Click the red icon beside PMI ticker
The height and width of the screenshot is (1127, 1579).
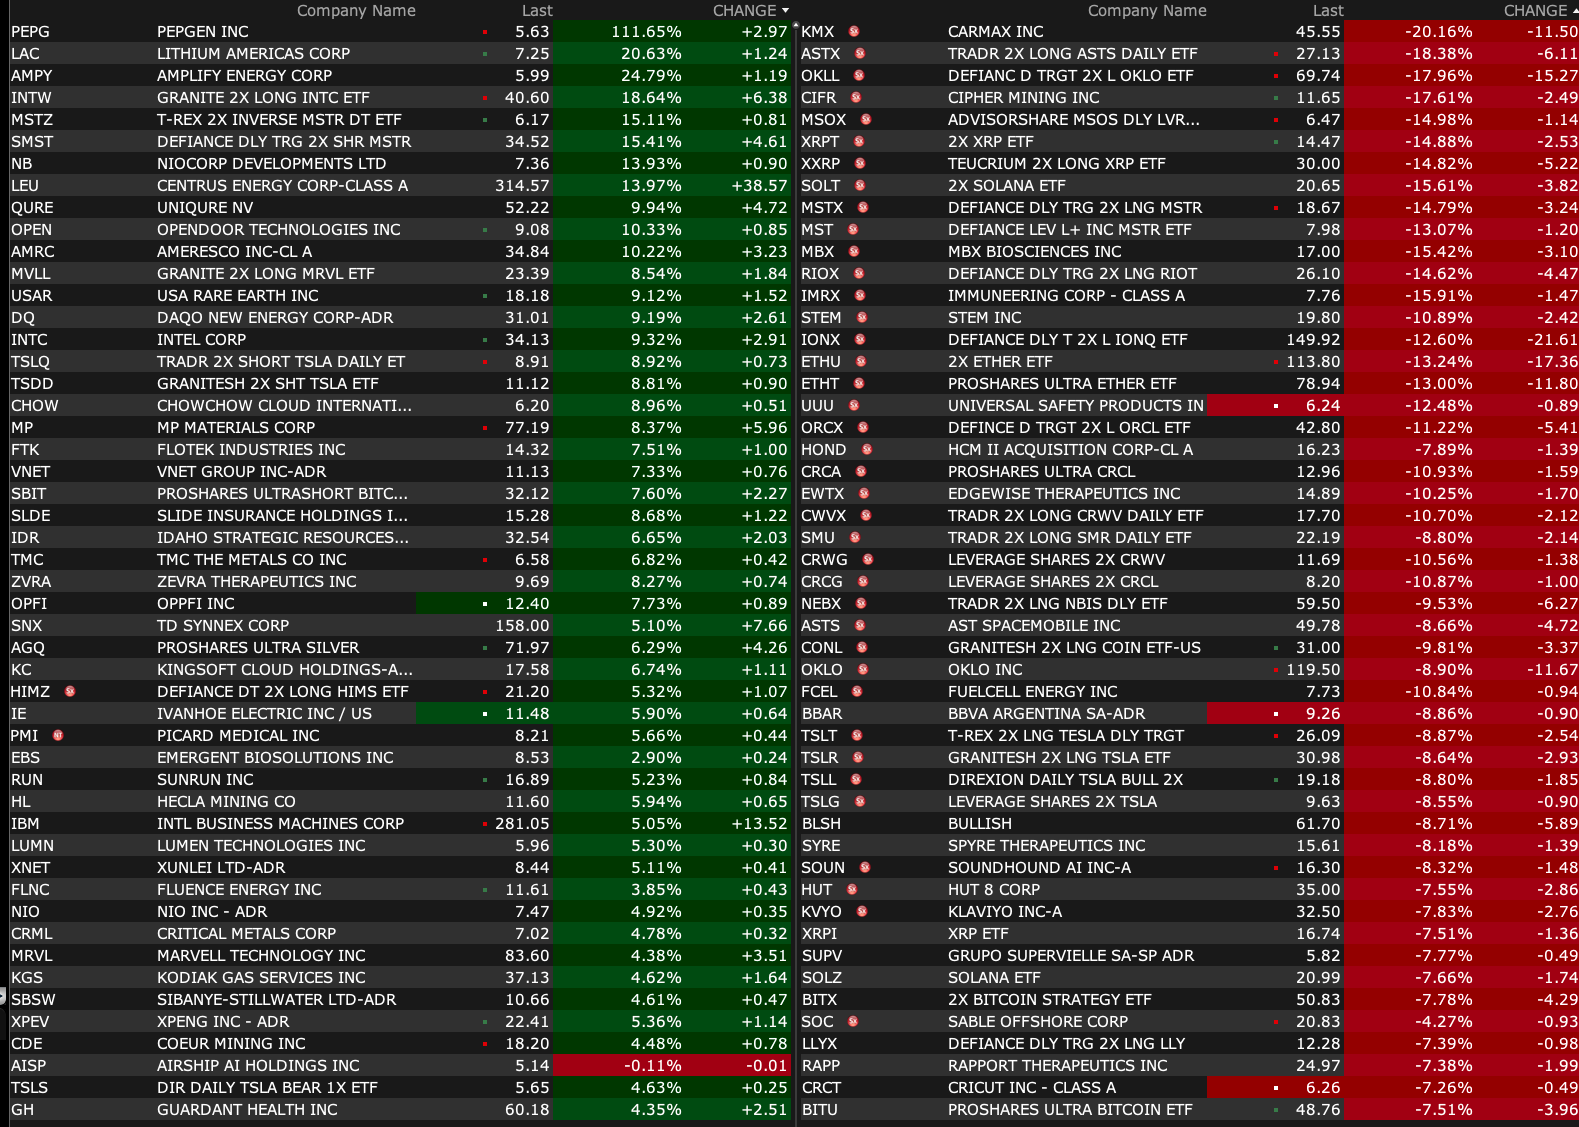(58, 735)
